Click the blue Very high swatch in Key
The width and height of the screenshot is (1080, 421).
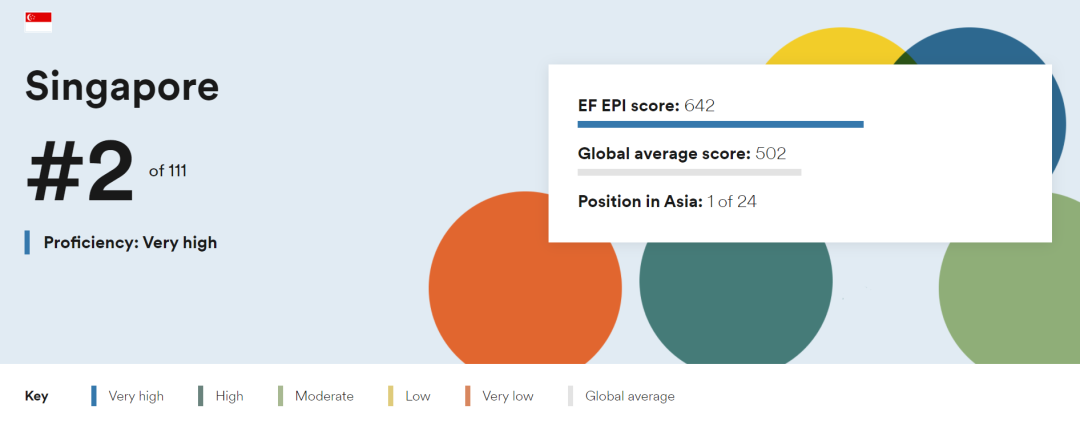pos(94,396)
